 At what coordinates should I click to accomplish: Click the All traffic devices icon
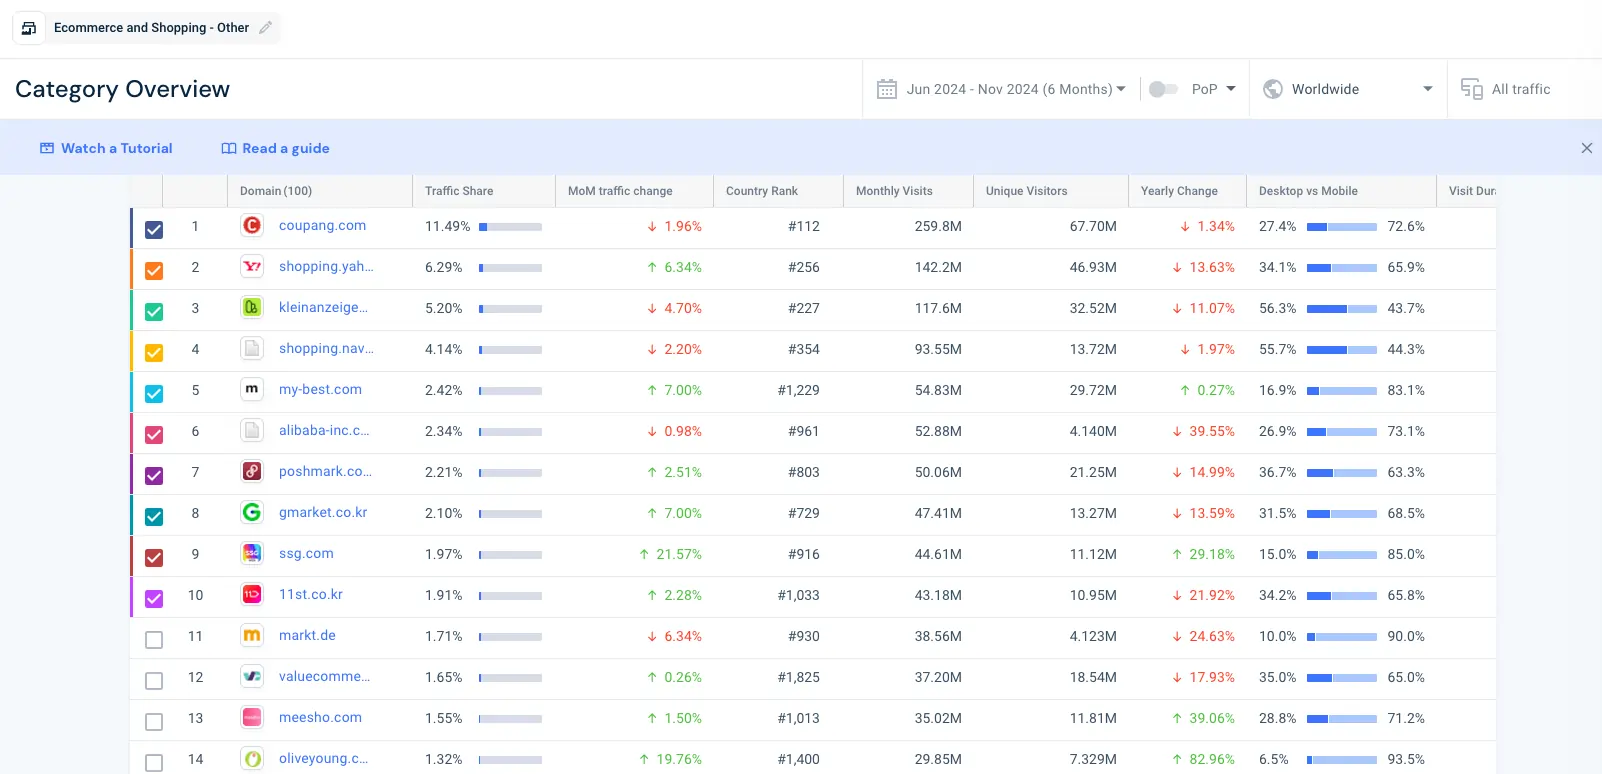coord(1472,89)
